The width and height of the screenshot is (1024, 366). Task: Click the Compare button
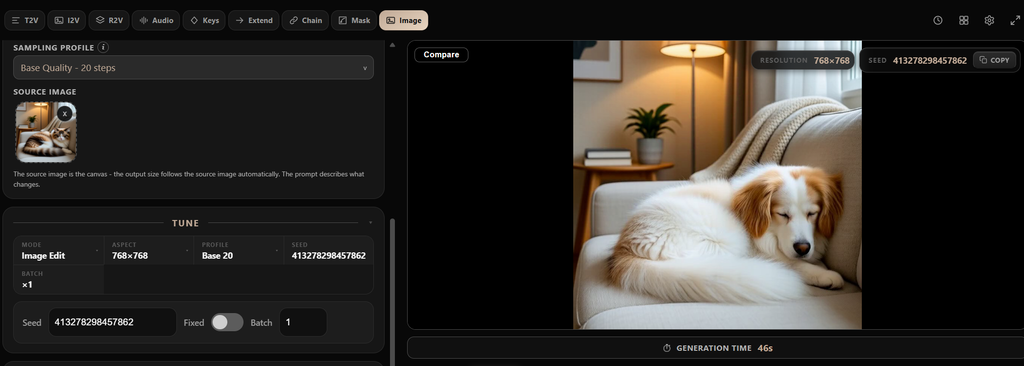[441, 55]
